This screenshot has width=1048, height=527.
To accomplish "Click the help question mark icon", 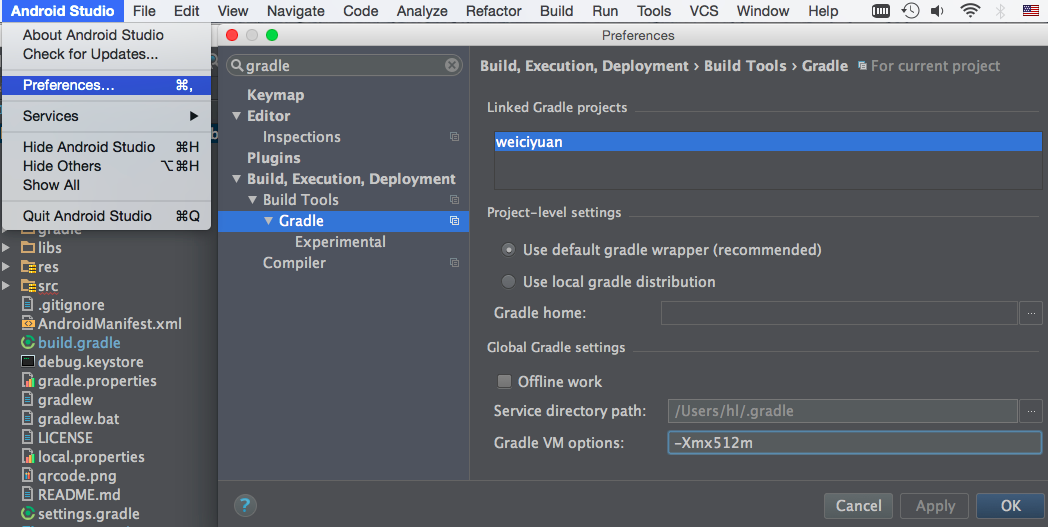I will coord(245,505).
